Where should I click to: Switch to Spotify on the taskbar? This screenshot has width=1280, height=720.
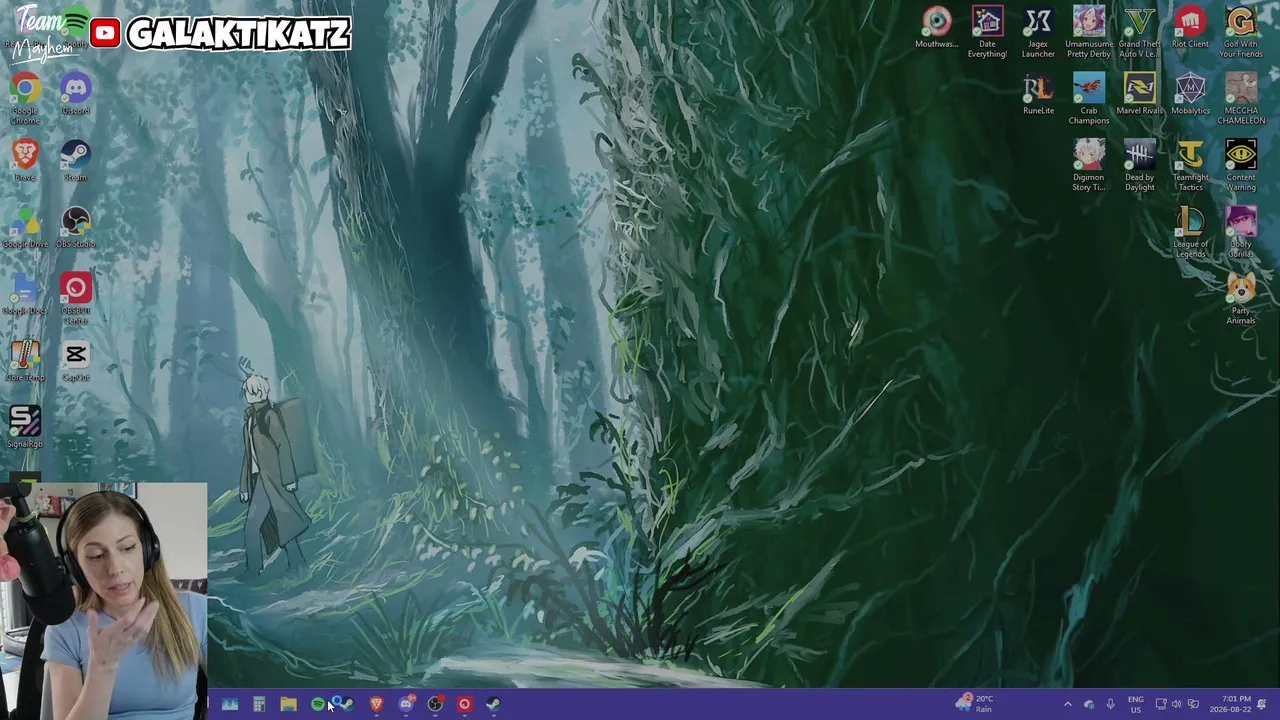[x=317, y=704]
